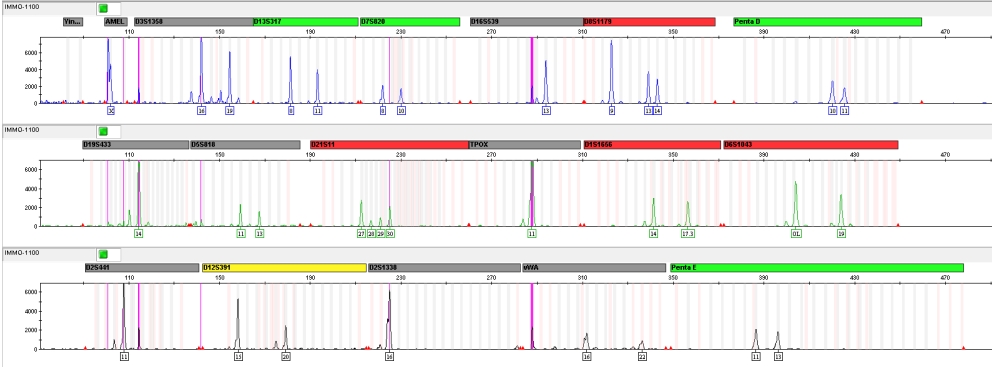Click allele label 11 under D13S317
The width and height of the screenshot is (1000, 367).
tap(318, 110)
